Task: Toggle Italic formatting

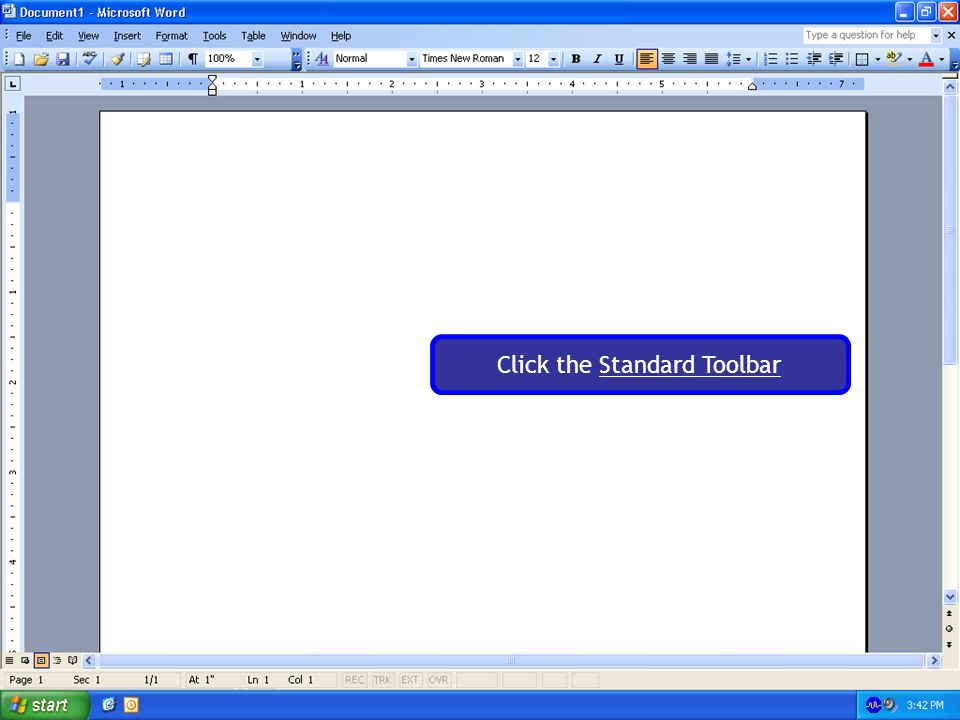Action: (597, 59)
